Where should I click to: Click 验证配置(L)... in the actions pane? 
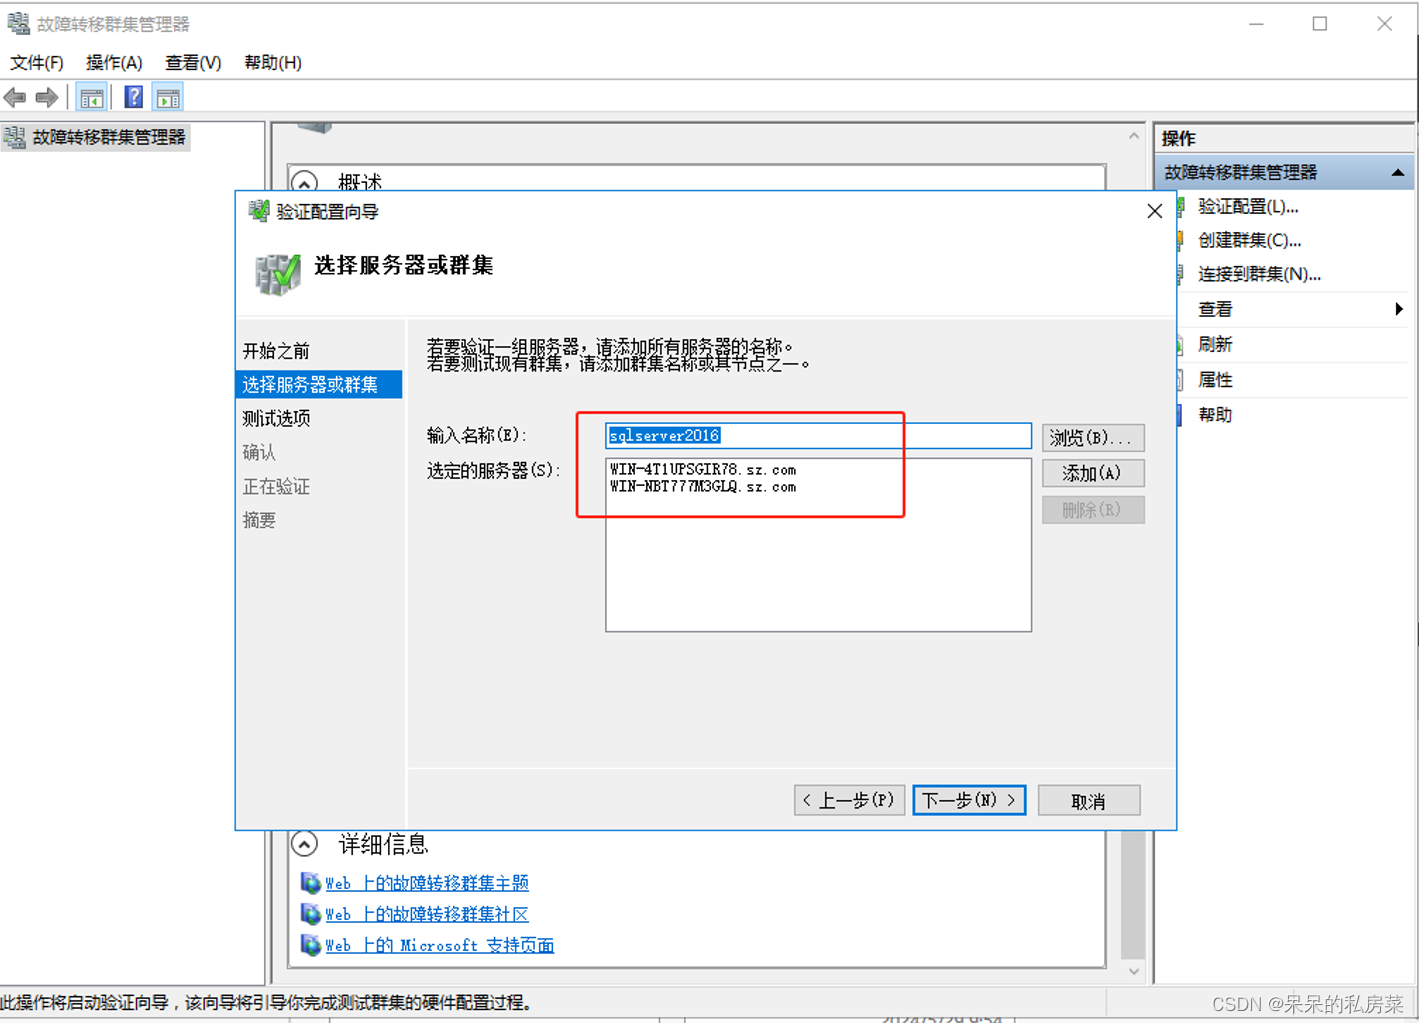click(1248, 206)
